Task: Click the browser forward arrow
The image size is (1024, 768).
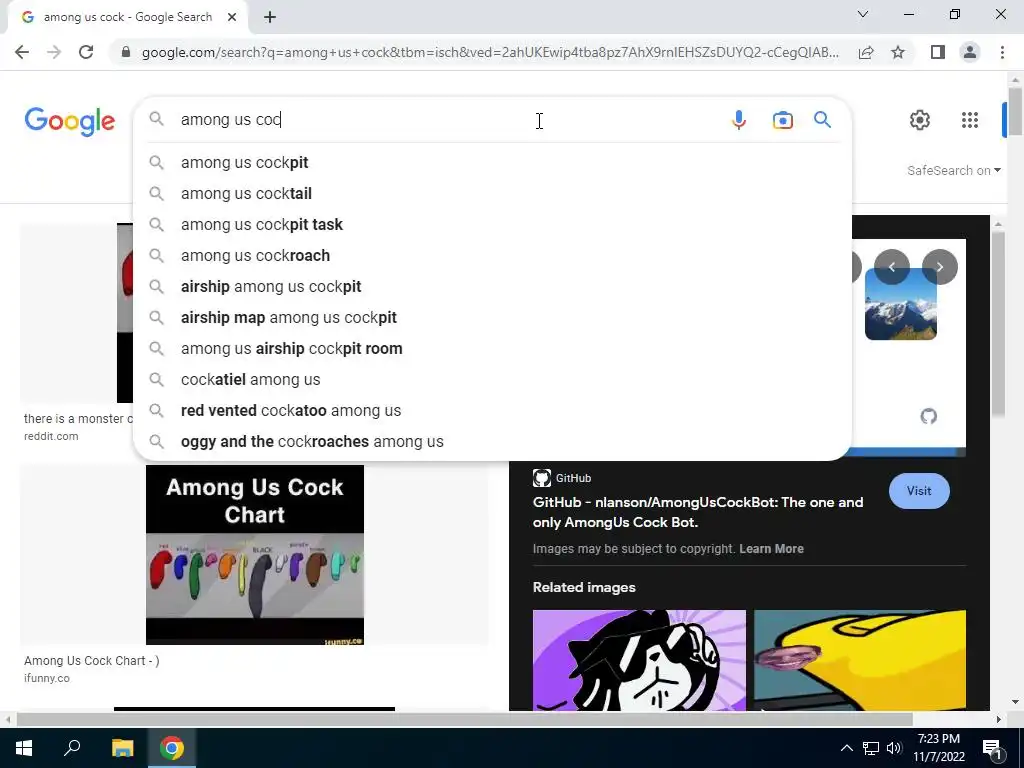Action: pyautogui.click(x=54, y=52)
